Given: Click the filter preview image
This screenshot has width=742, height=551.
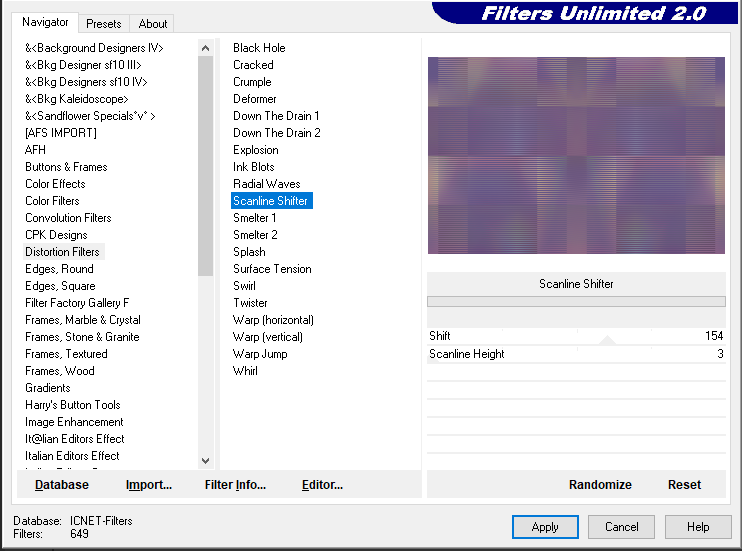Looking at the screenshot, I should 576,155.
